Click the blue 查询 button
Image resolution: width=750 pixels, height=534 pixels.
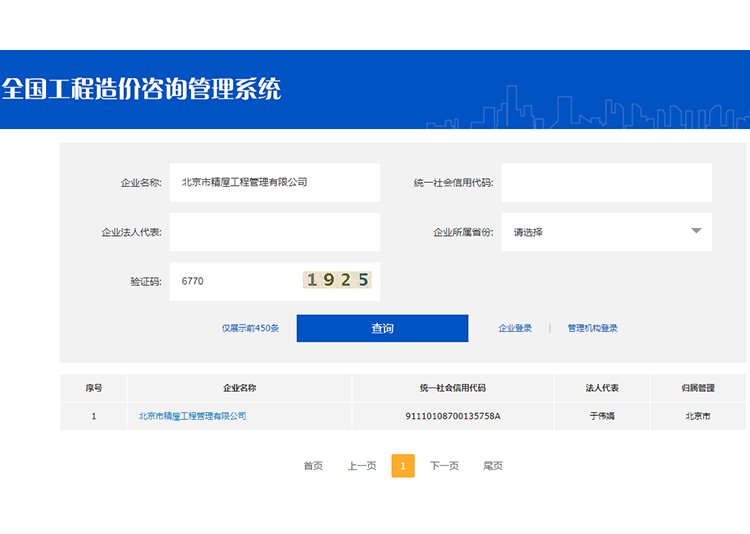click(382, 328)
